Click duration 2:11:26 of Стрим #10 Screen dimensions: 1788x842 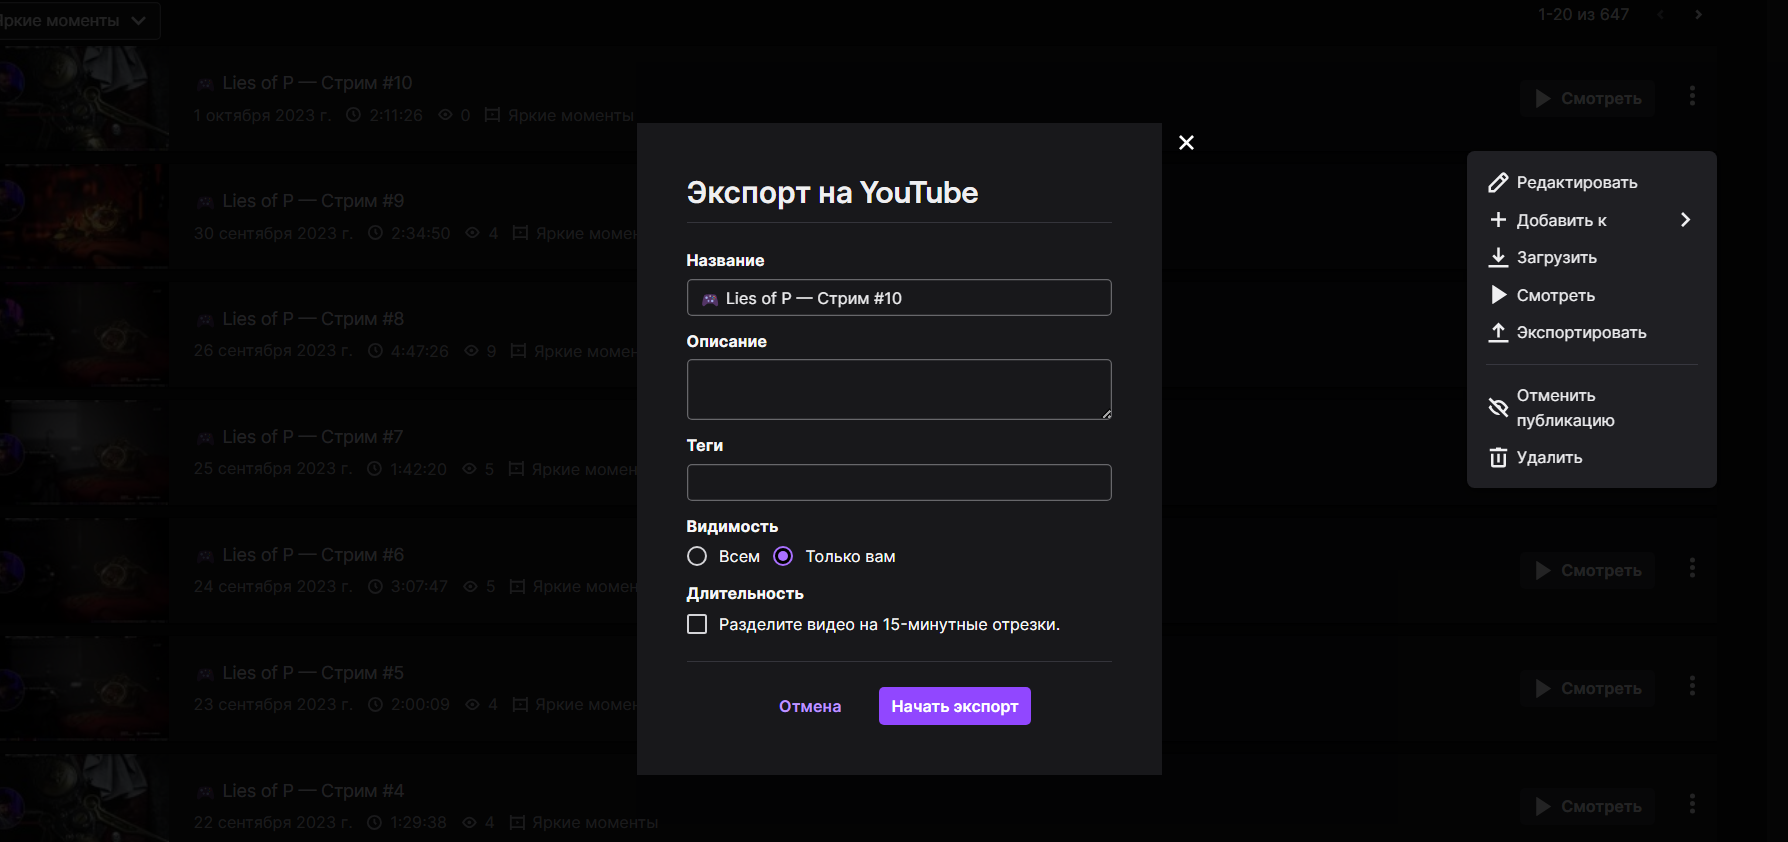pos(396,115)
